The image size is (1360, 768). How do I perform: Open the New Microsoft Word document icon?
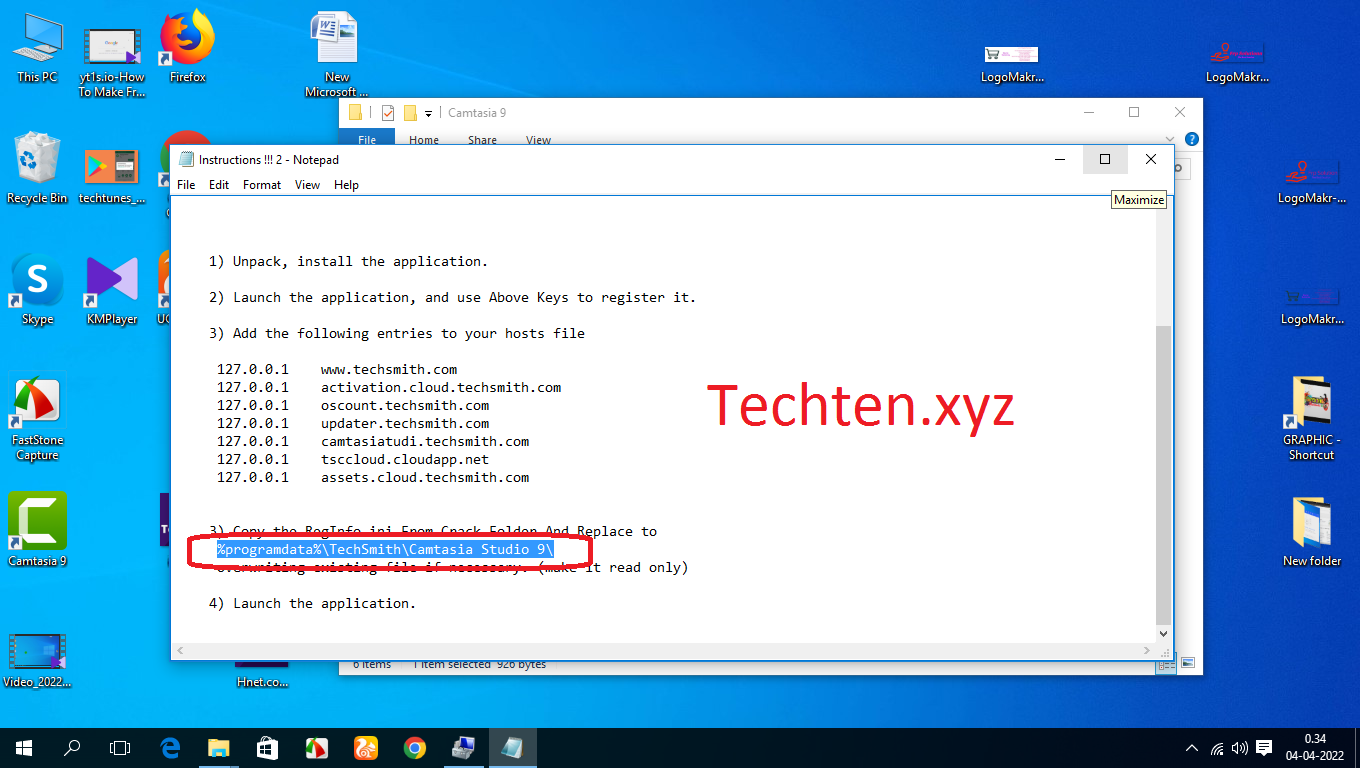click(x=337, y=56)
